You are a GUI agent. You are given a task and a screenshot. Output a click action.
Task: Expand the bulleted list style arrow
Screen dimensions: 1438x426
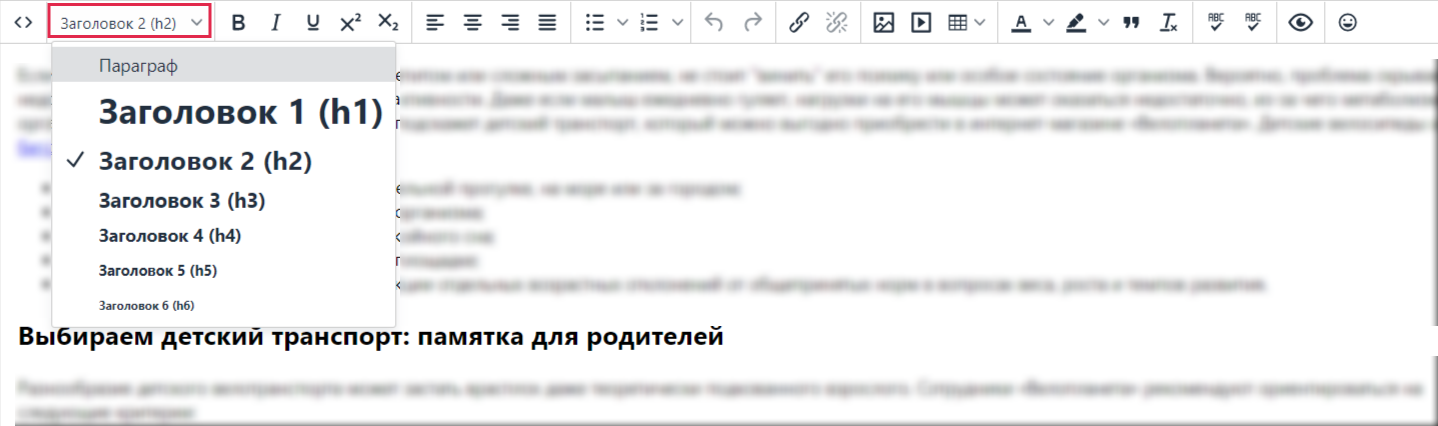[x=623, y=22]
